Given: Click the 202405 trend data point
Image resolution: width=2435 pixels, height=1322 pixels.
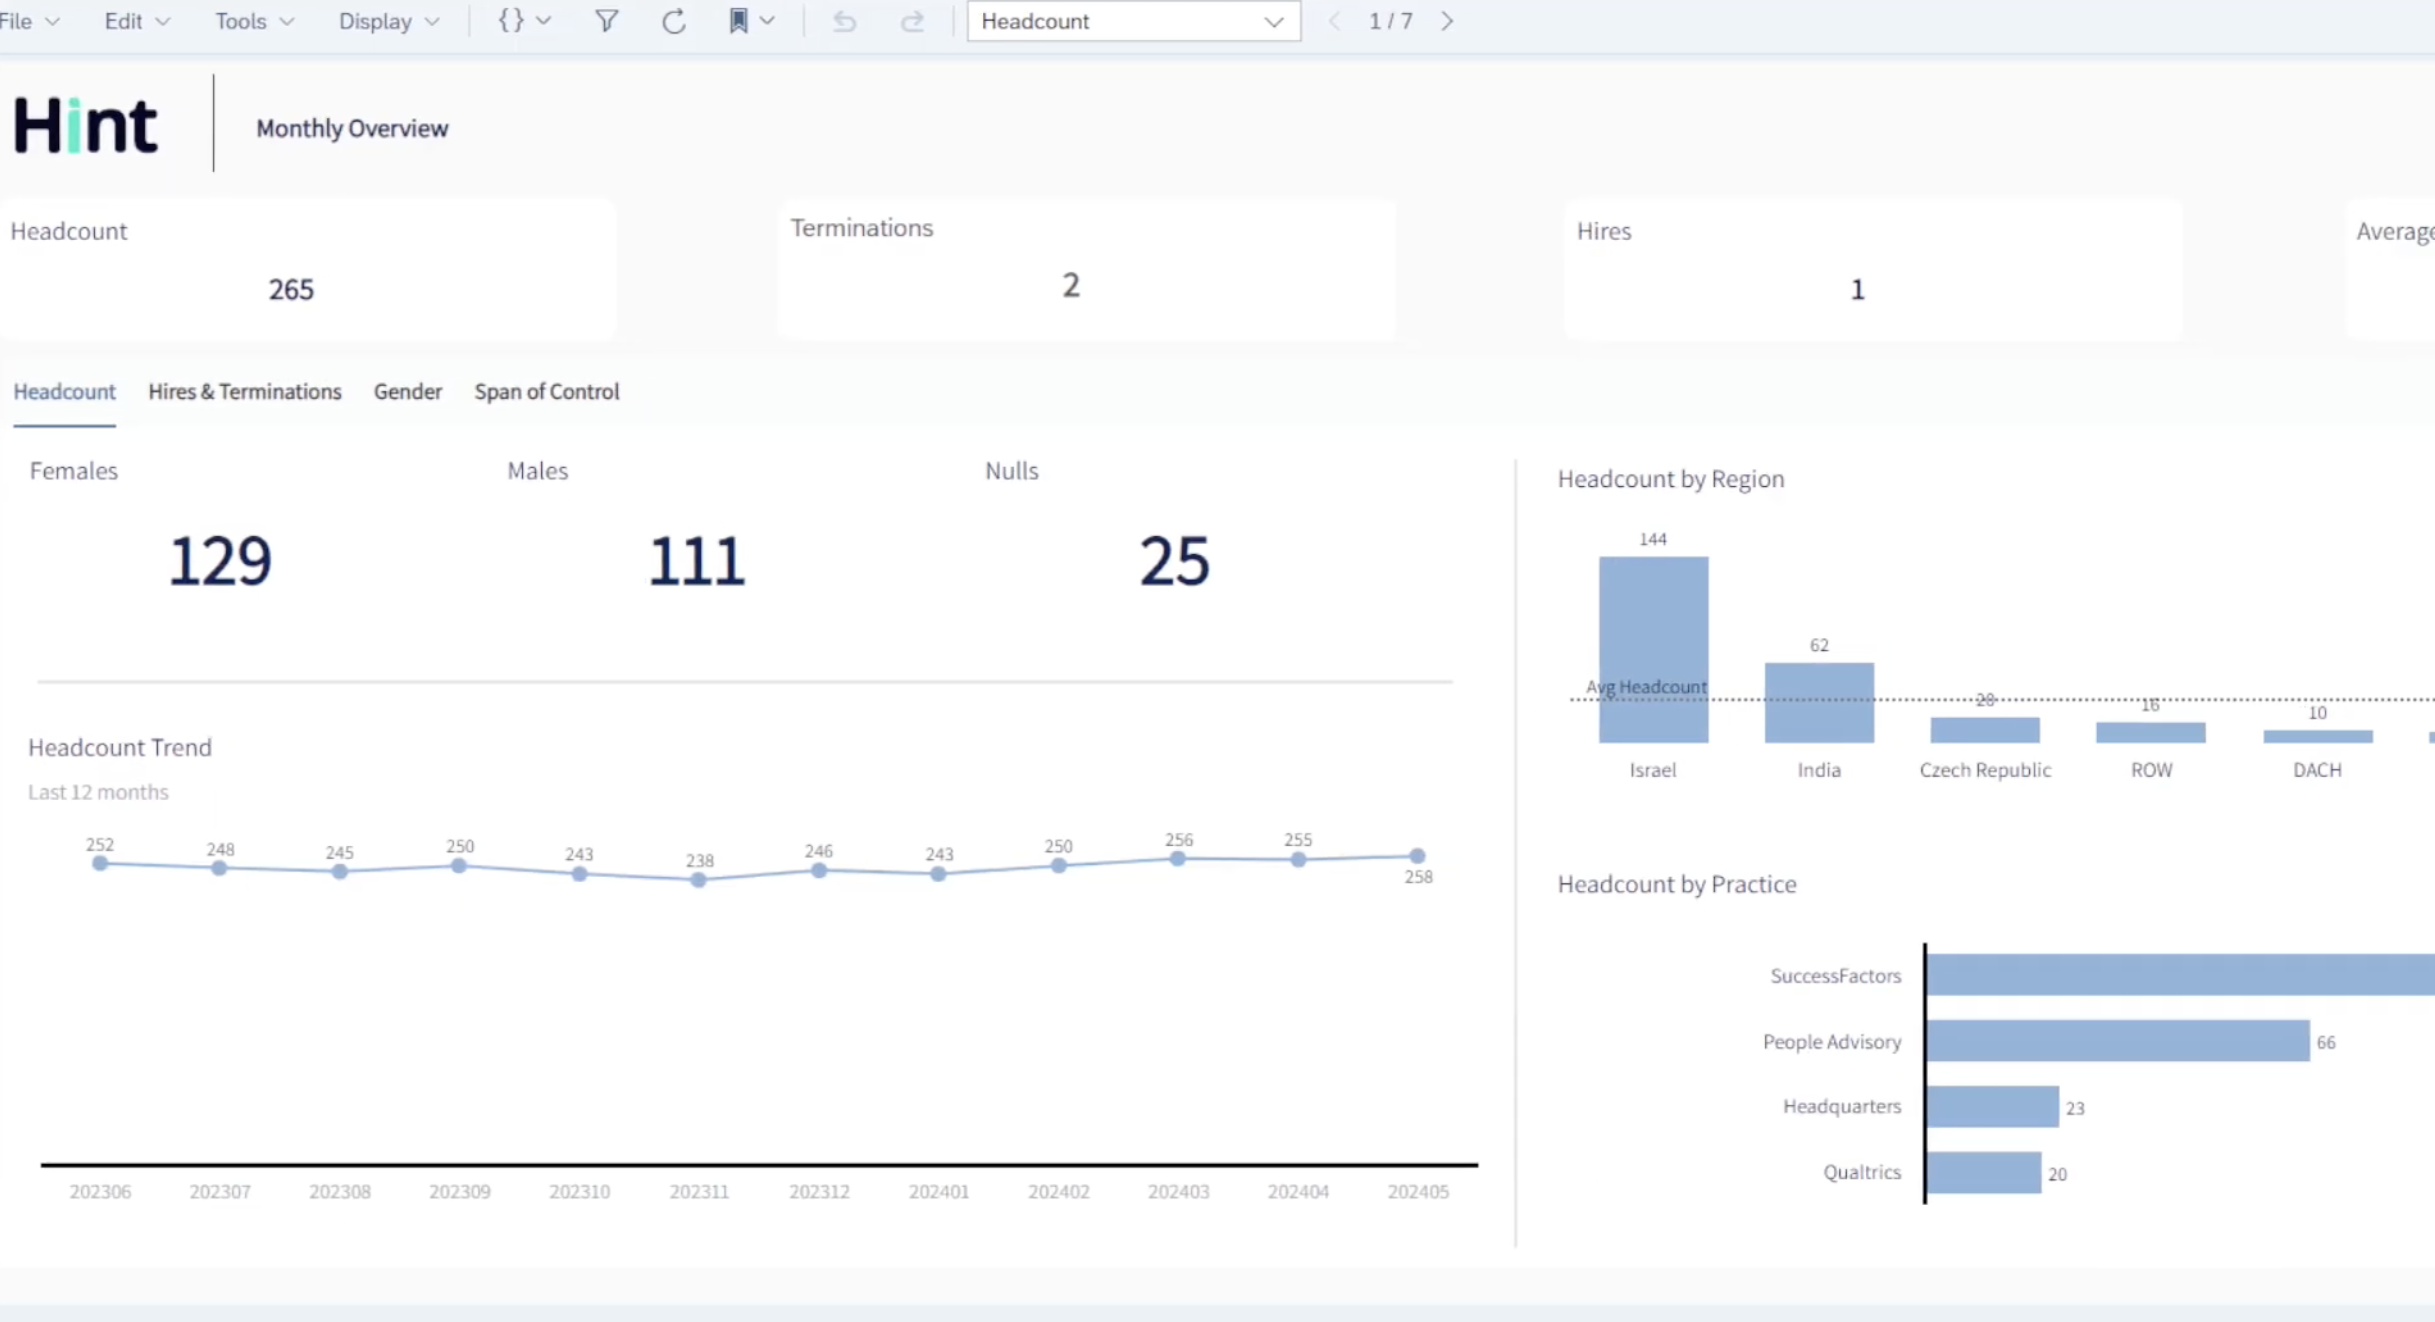Looking at the screenshot, I should [1417, 856].
